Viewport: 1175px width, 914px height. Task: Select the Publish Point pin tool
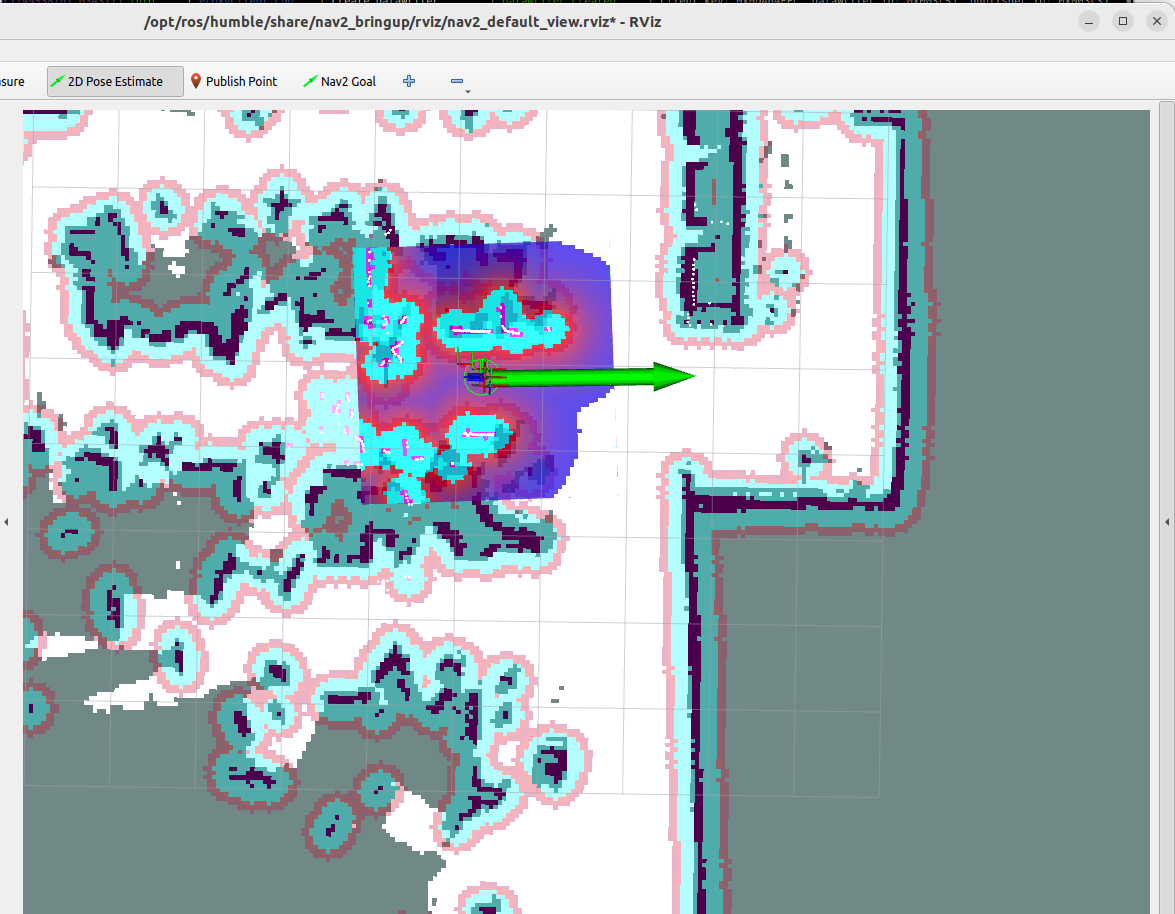click(233, 82)
